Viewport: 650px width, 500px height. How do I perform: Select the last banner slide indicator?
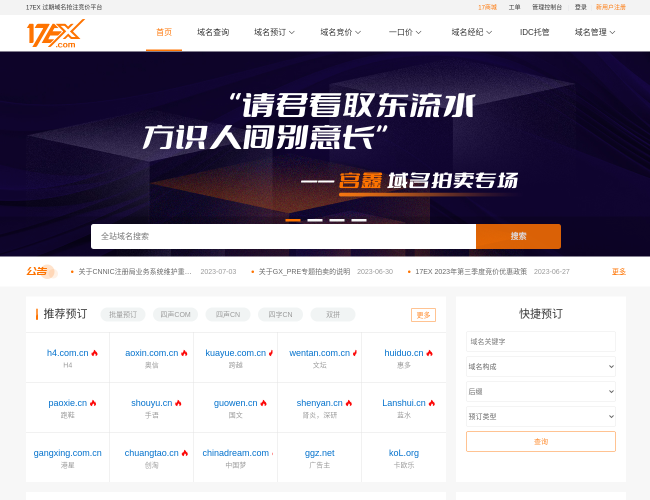coord(359,220)
